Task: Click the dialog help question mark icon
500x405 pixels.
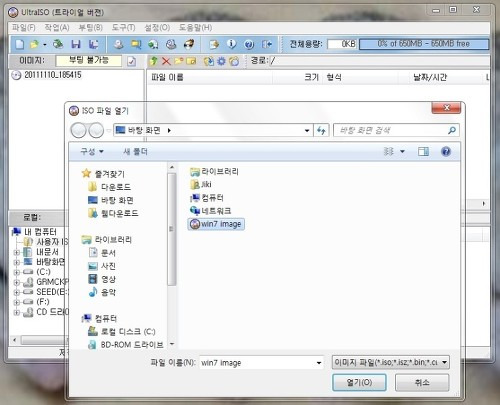Action: tap(446, 152)
